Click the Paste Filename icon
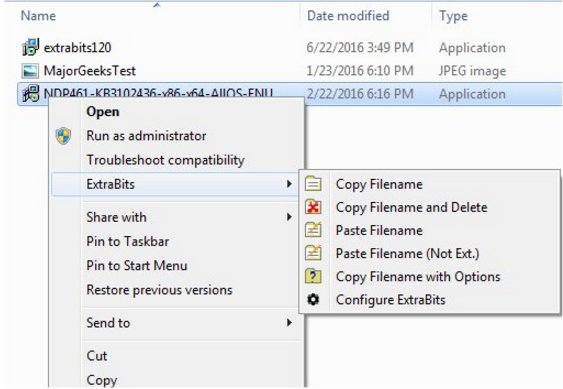The image size is (563, 389). click(x=313, y=230)
